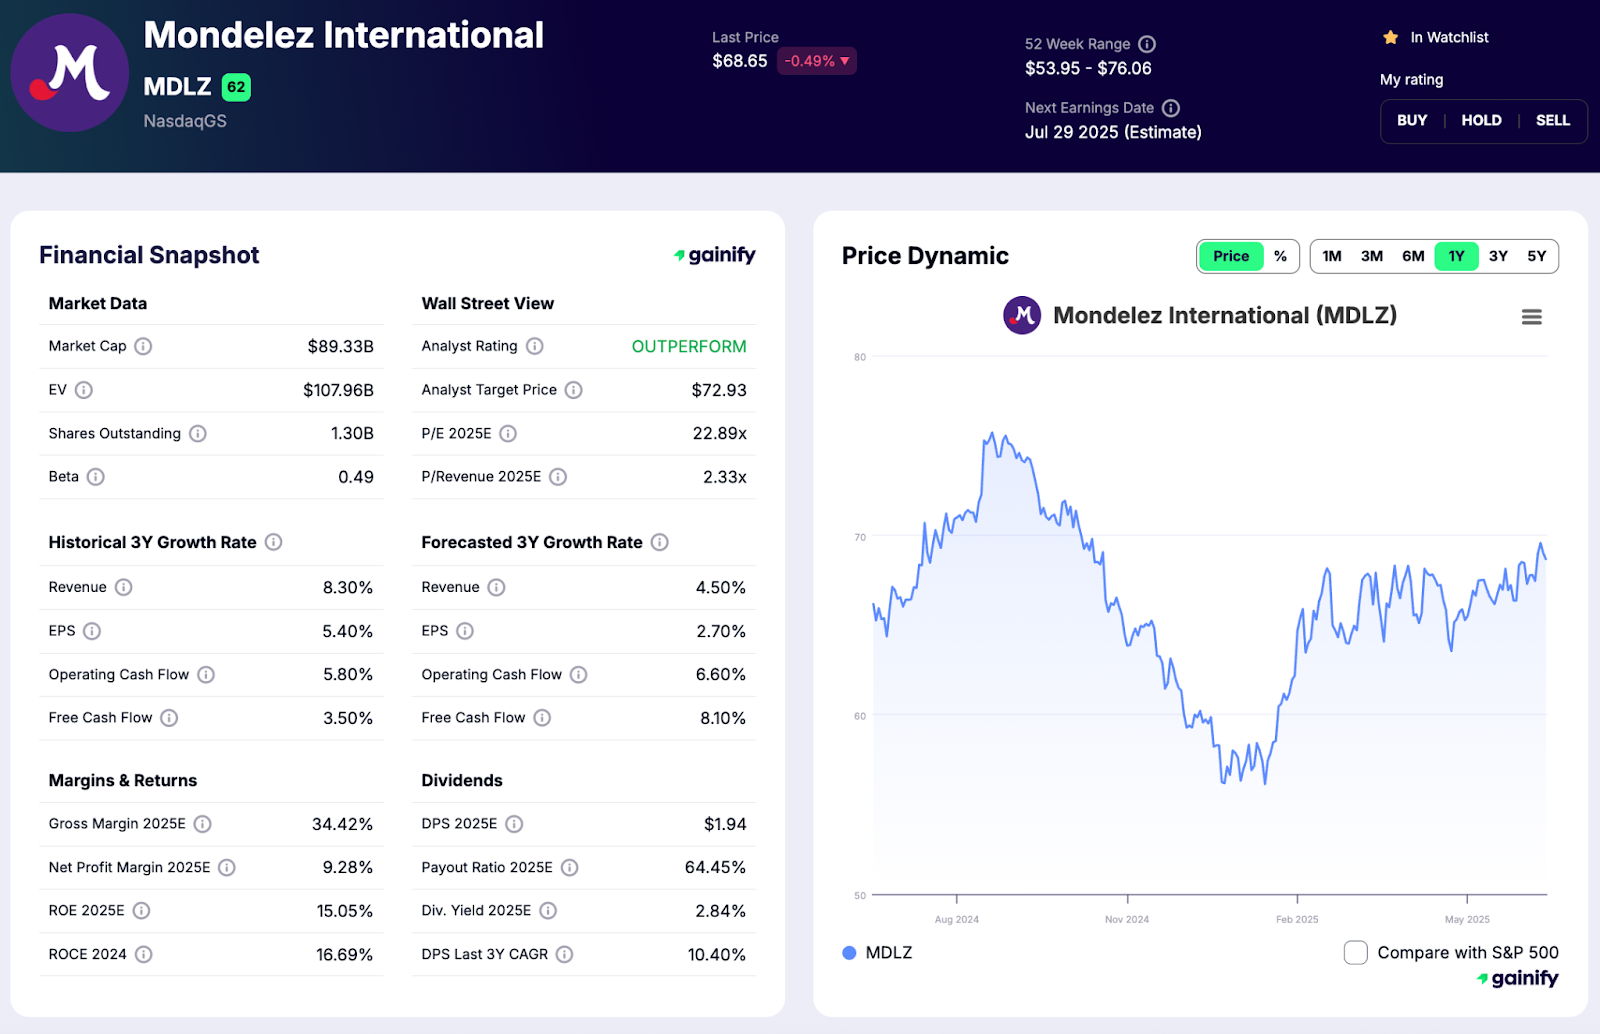
Task: Open info icon beside Next Earnings Date
Action: 1171,108
